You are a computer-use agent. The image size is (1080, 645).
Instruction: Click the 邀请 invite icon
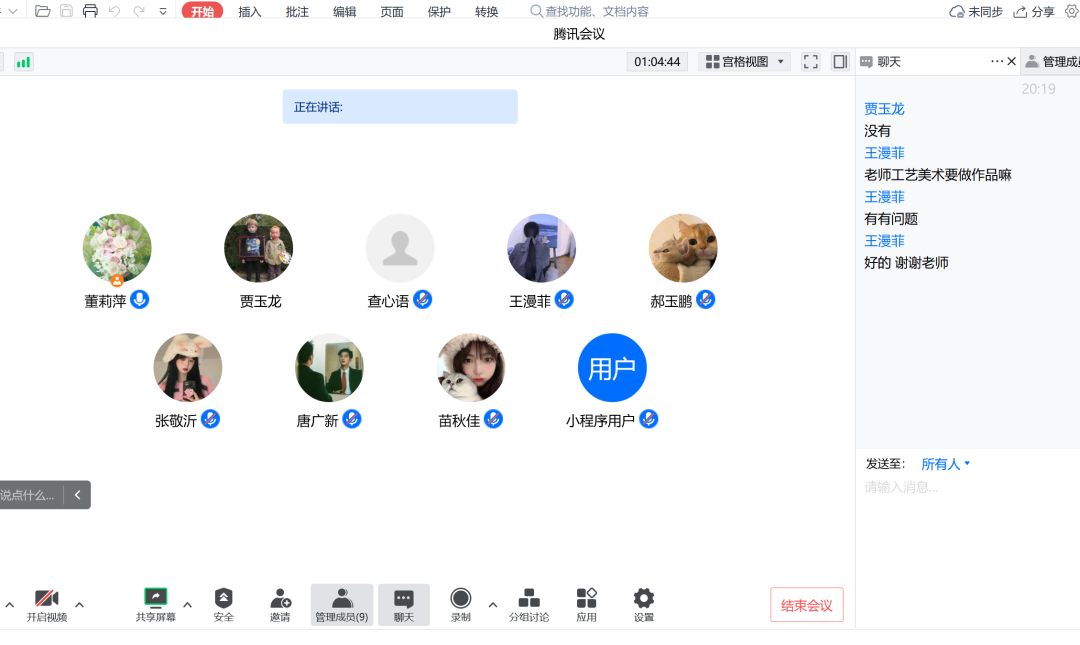pos(280,605)
